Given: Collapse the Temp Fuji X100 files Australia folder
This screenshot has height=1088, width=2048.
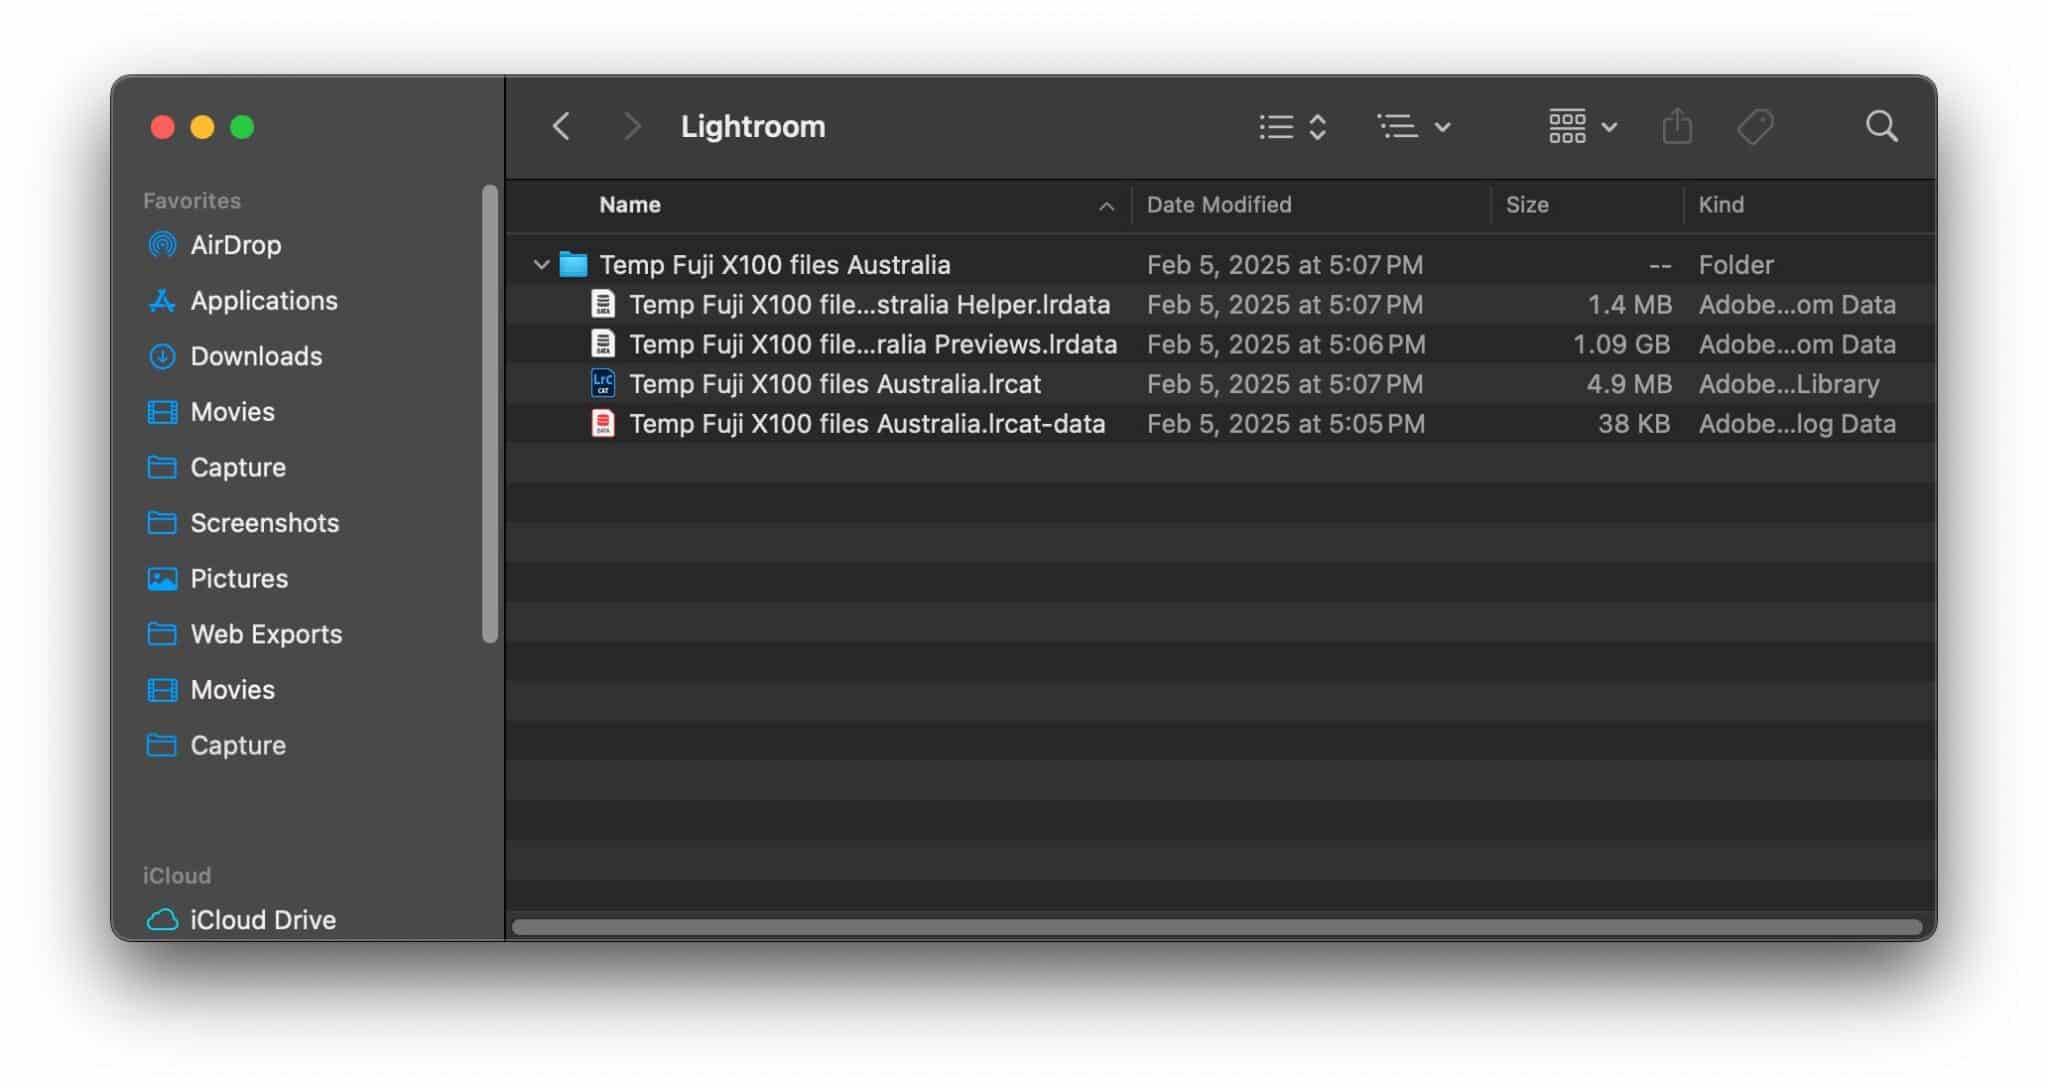Looking at the screenshot, I should pyautogui.click(x=541, y=265).
